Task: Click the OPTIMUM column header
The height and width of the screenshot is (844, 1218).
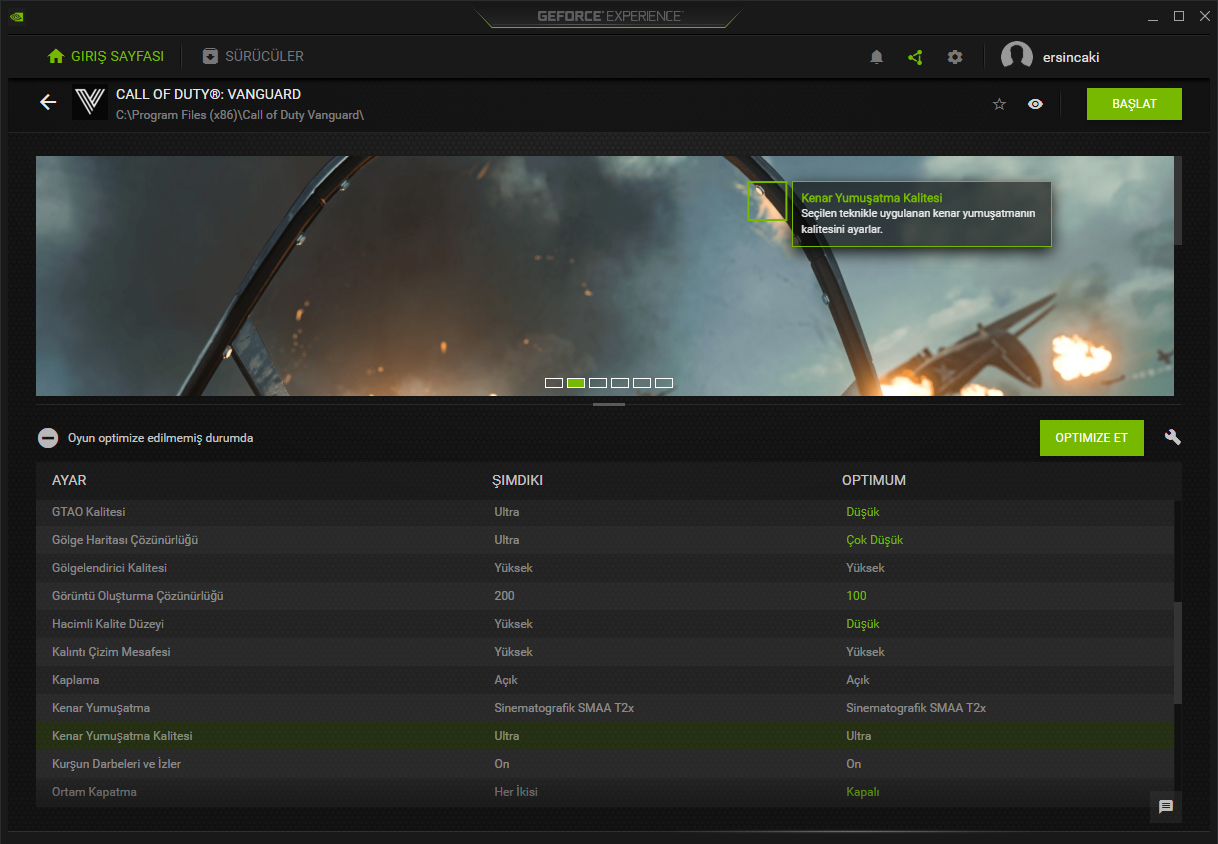Action: pos(874,481)
